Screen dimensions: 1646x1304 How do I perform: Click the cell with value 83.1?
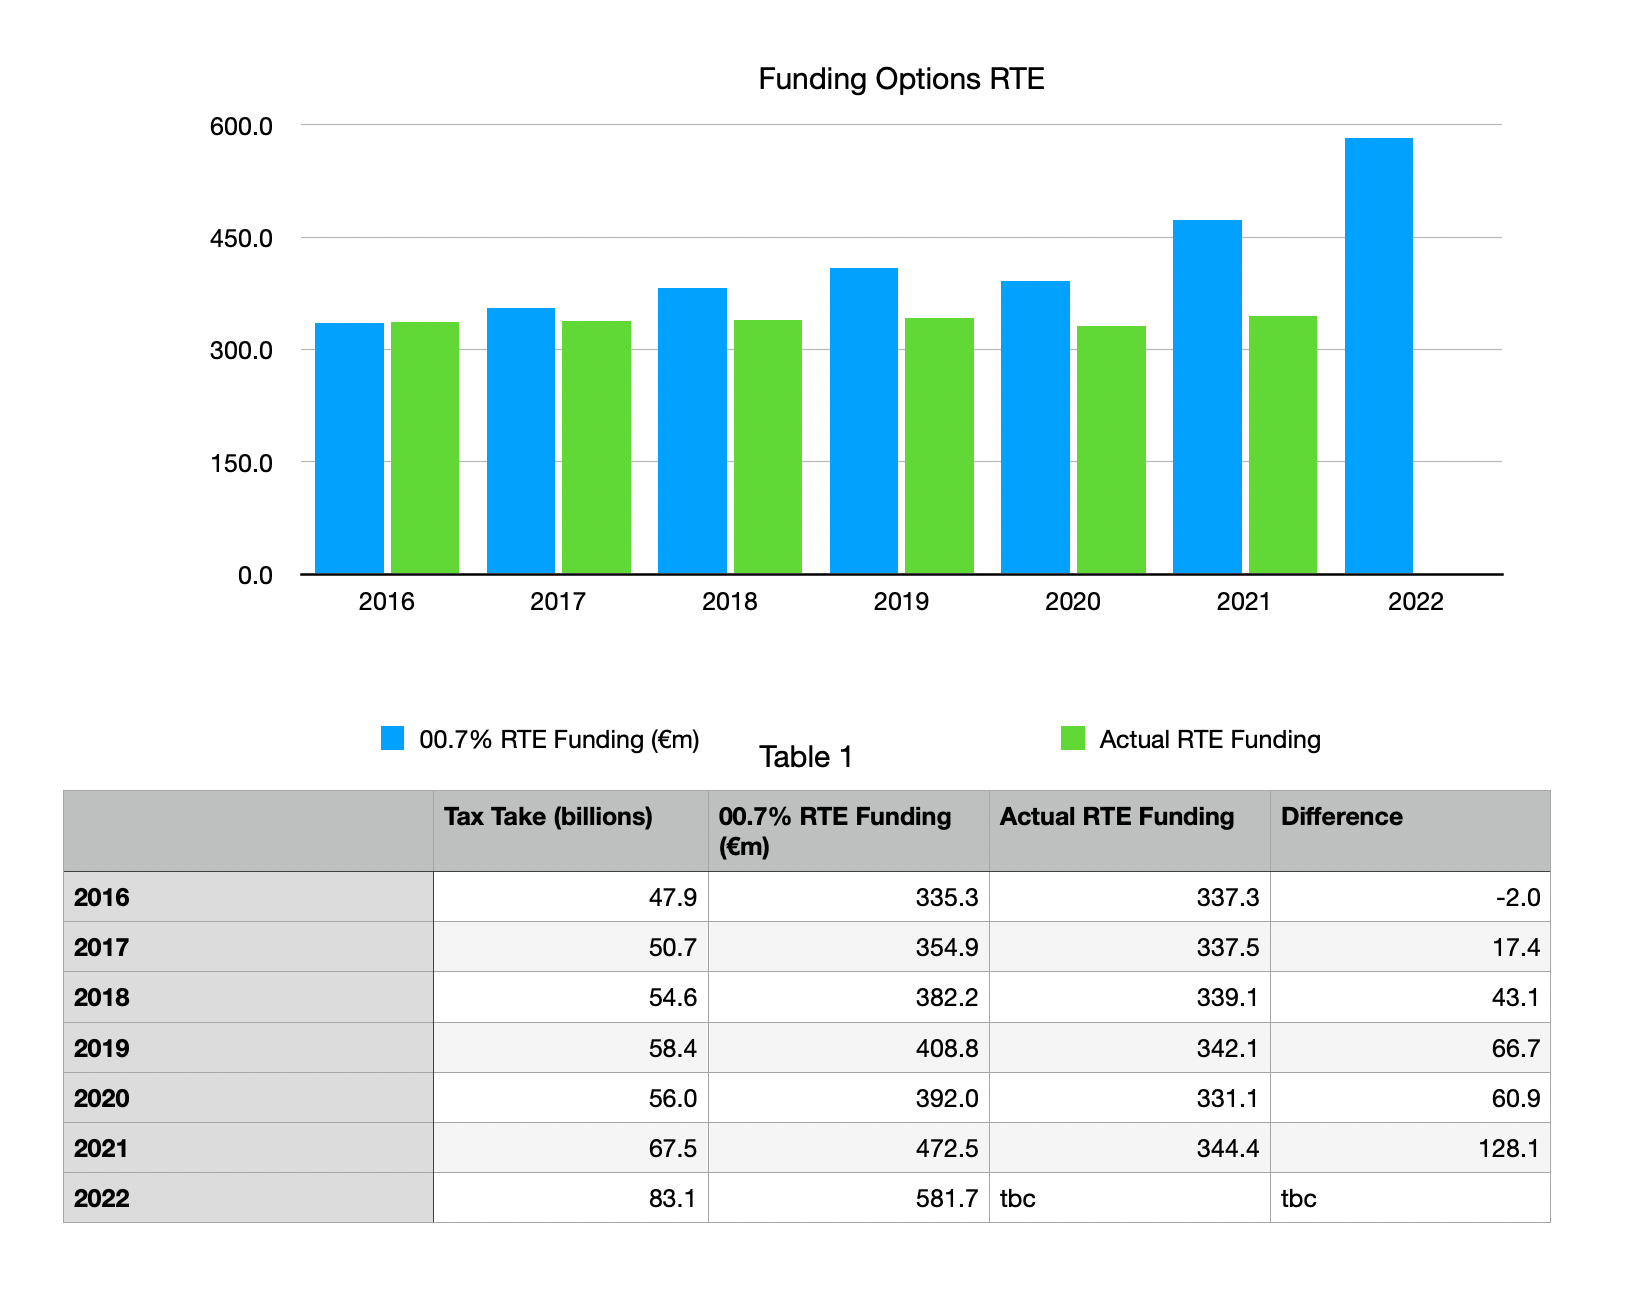tap(570, 1198)
